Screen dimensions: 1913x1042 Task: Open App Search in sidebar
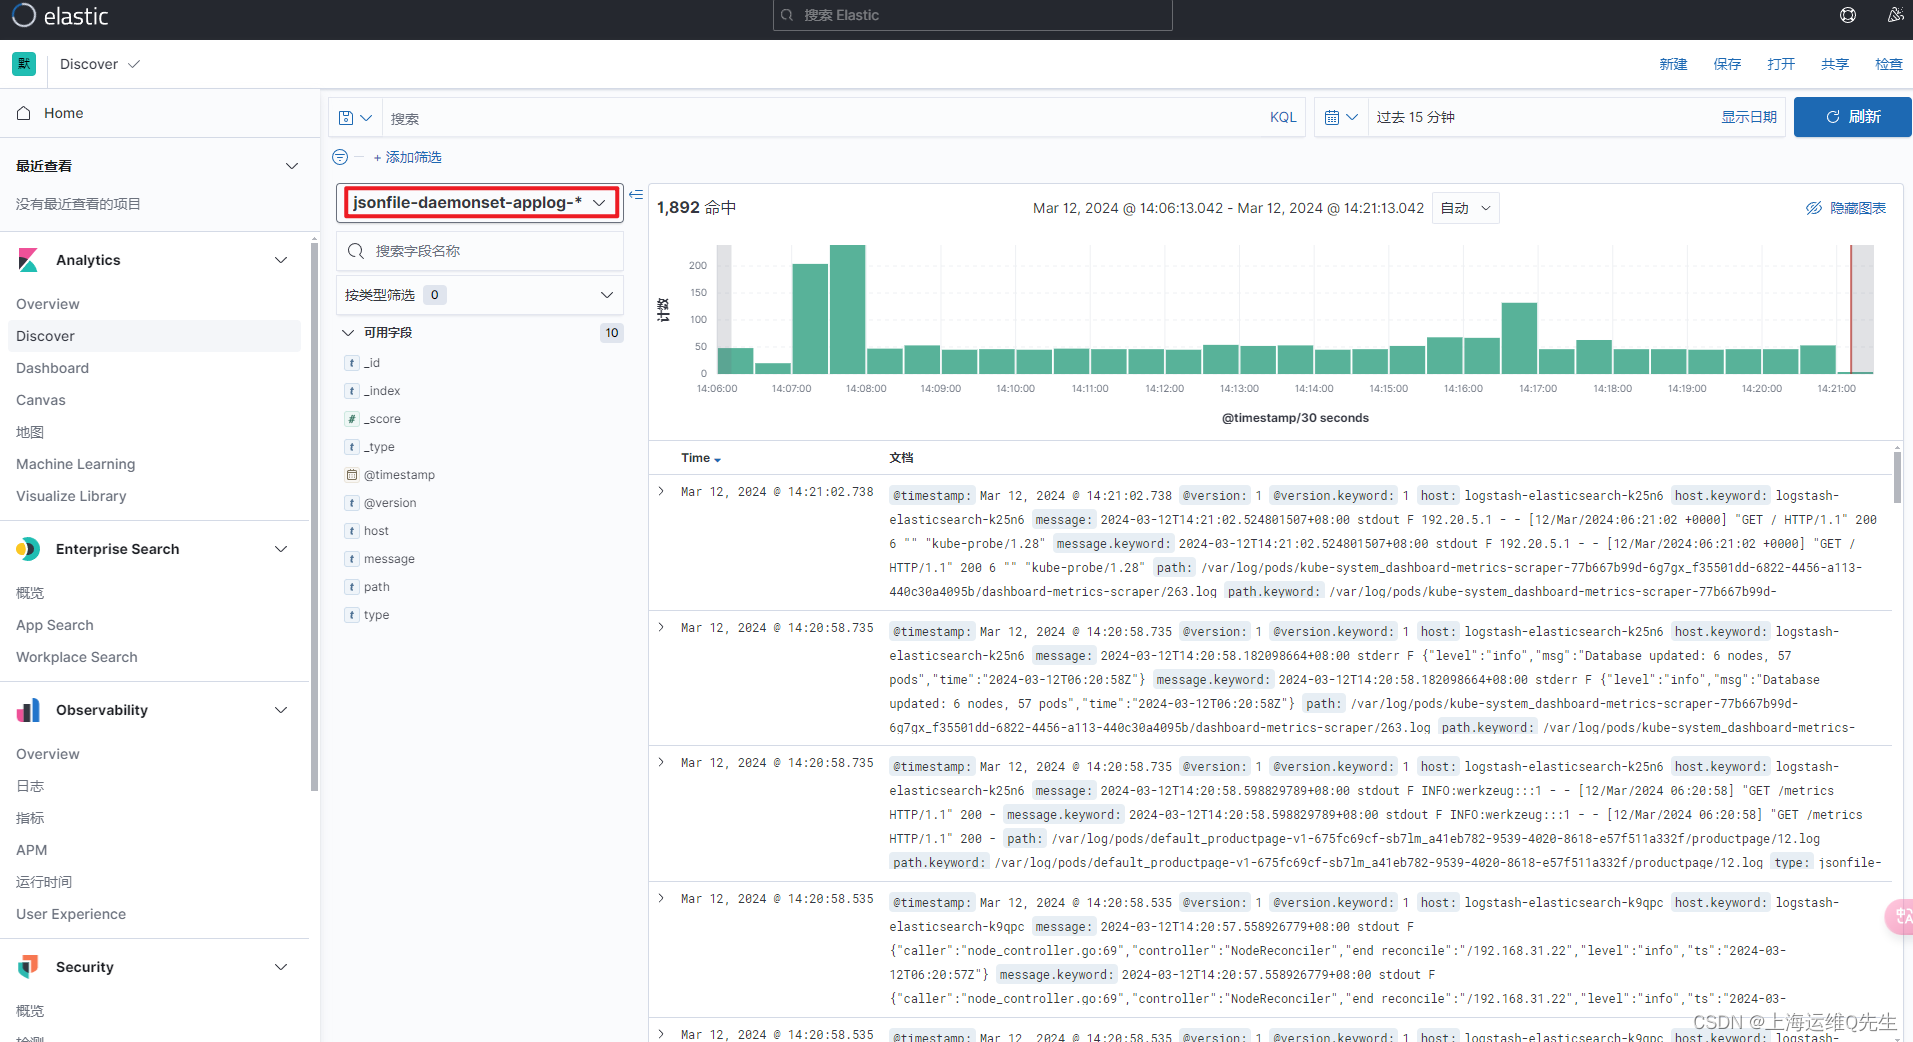coord(55,625)
